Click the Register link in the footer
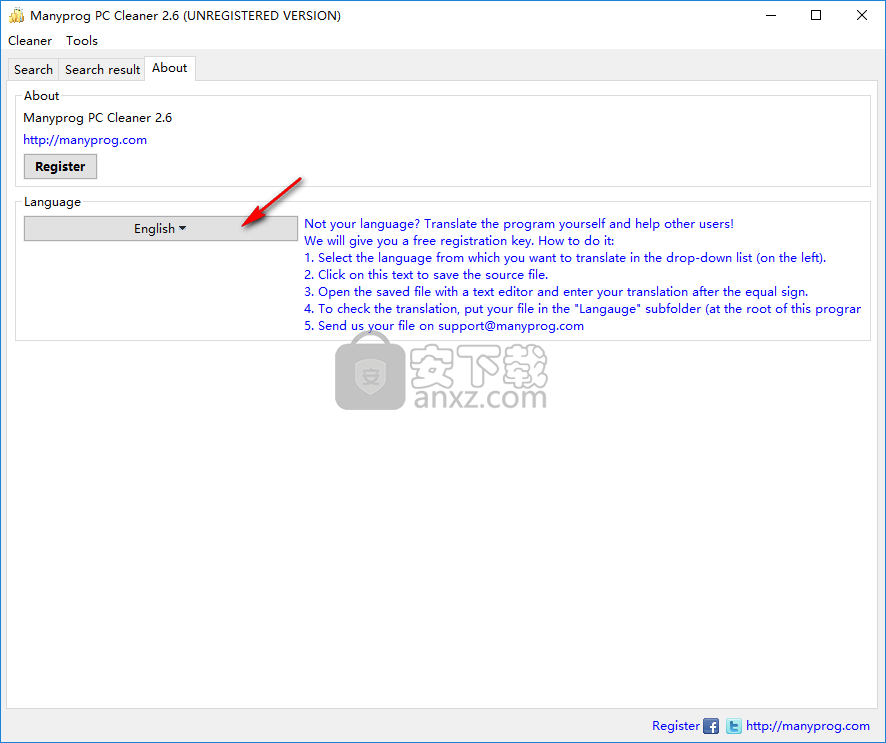886x743 pixels. [x=675, y=725]
